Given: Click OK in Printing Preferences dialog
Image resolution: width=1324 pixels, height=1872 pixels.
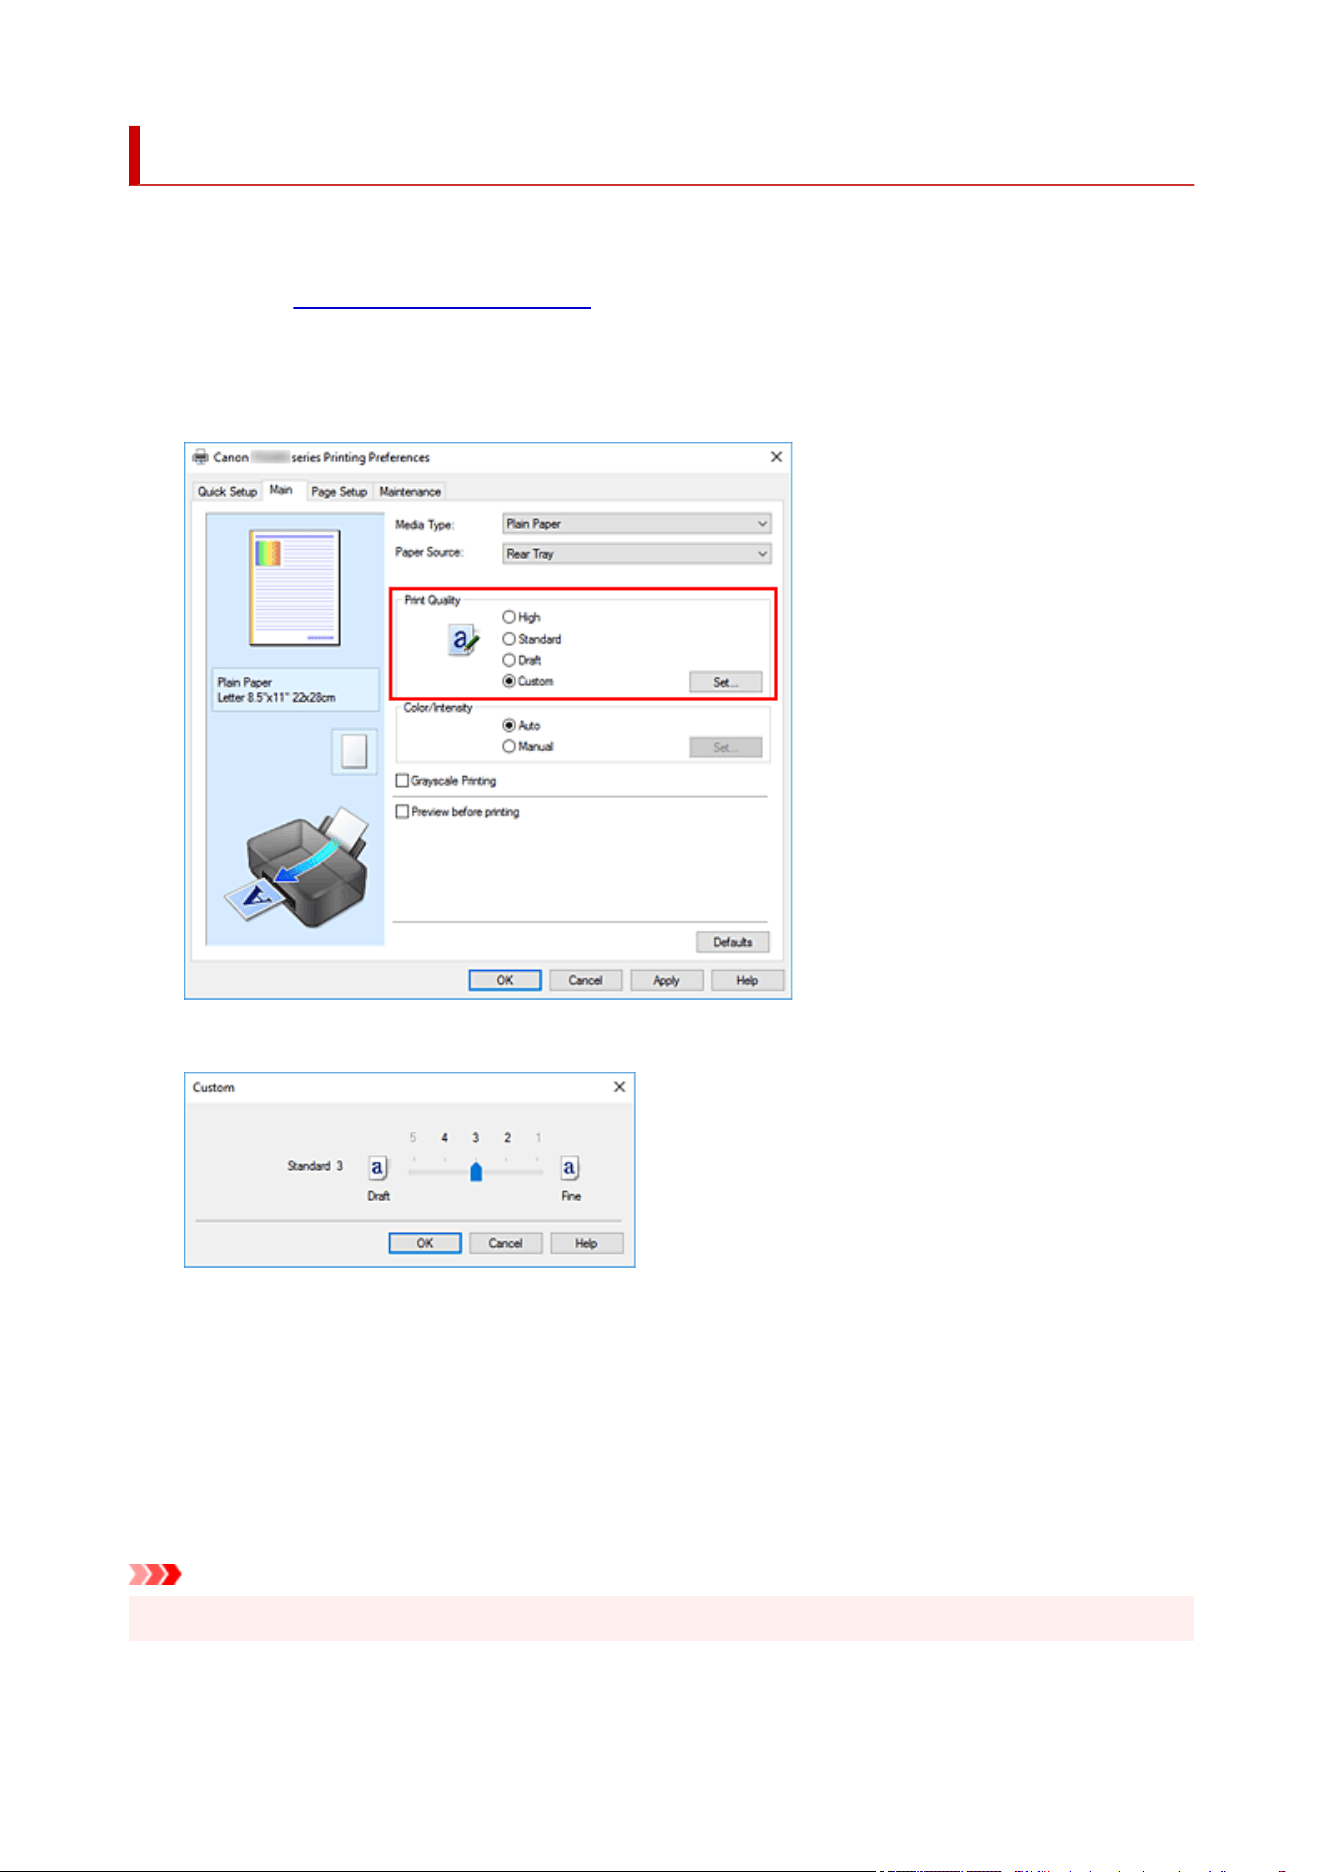Looking at the screenshot, I should (505, 980).
